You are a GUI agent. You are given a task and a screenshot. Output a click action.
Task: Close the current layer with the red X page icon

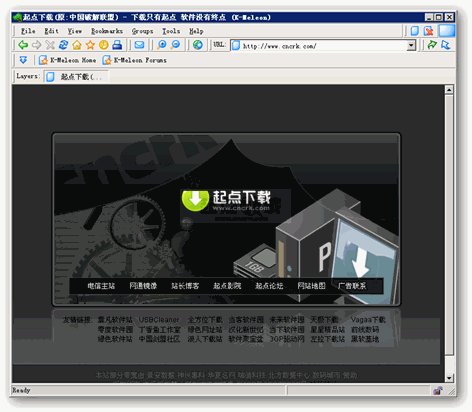(428, 31)
